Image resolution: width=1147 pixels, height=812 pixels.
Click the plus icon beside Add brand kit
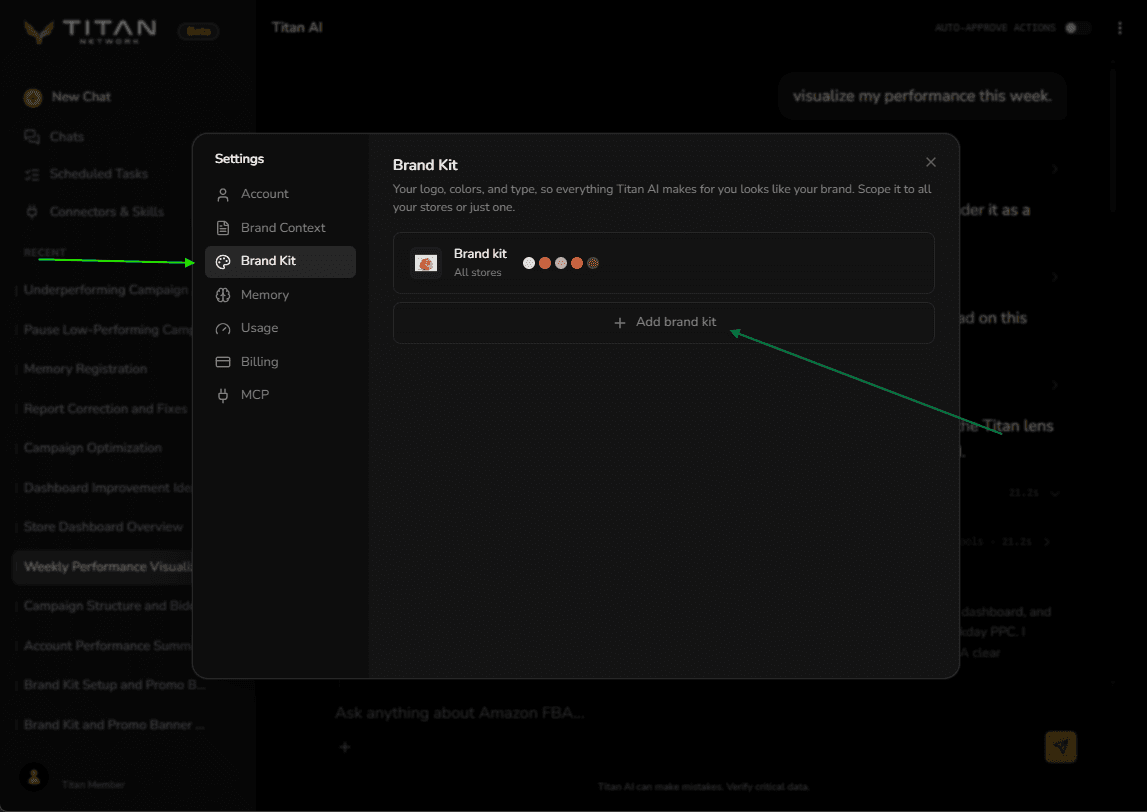pos(620,323)
